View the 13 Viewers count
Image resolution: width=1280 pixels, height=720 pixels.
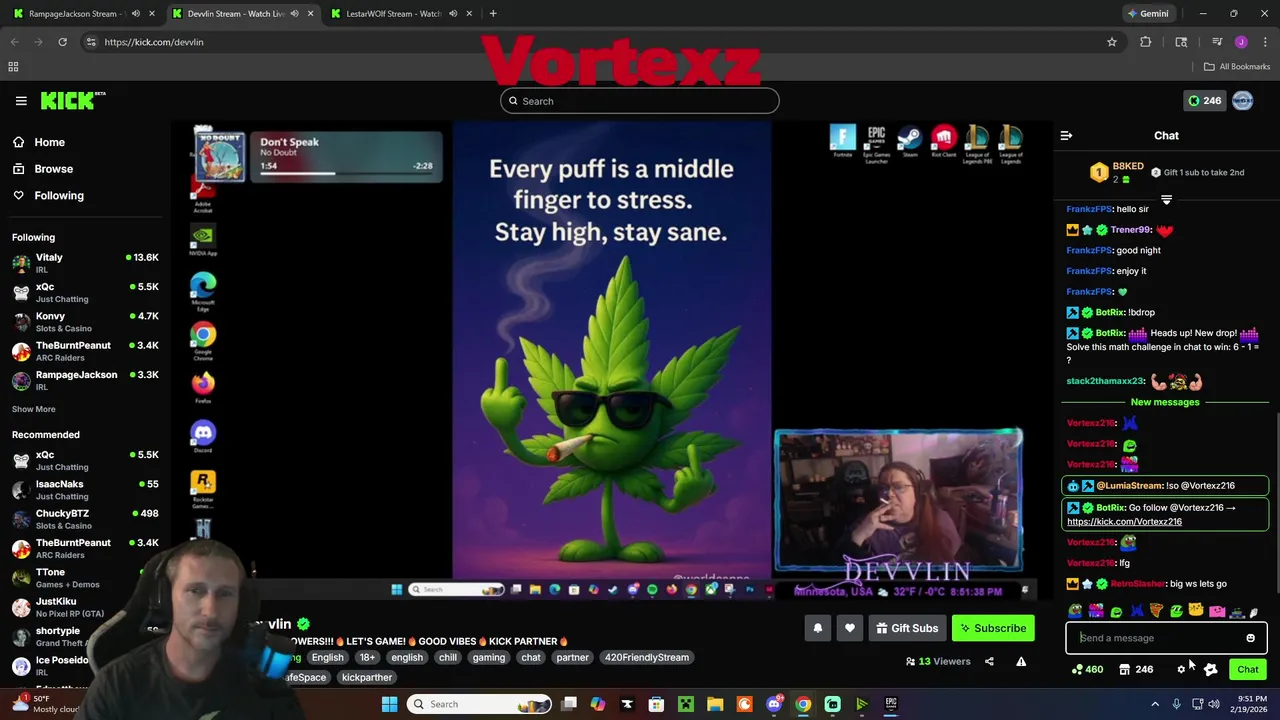(x=938, y=661)
